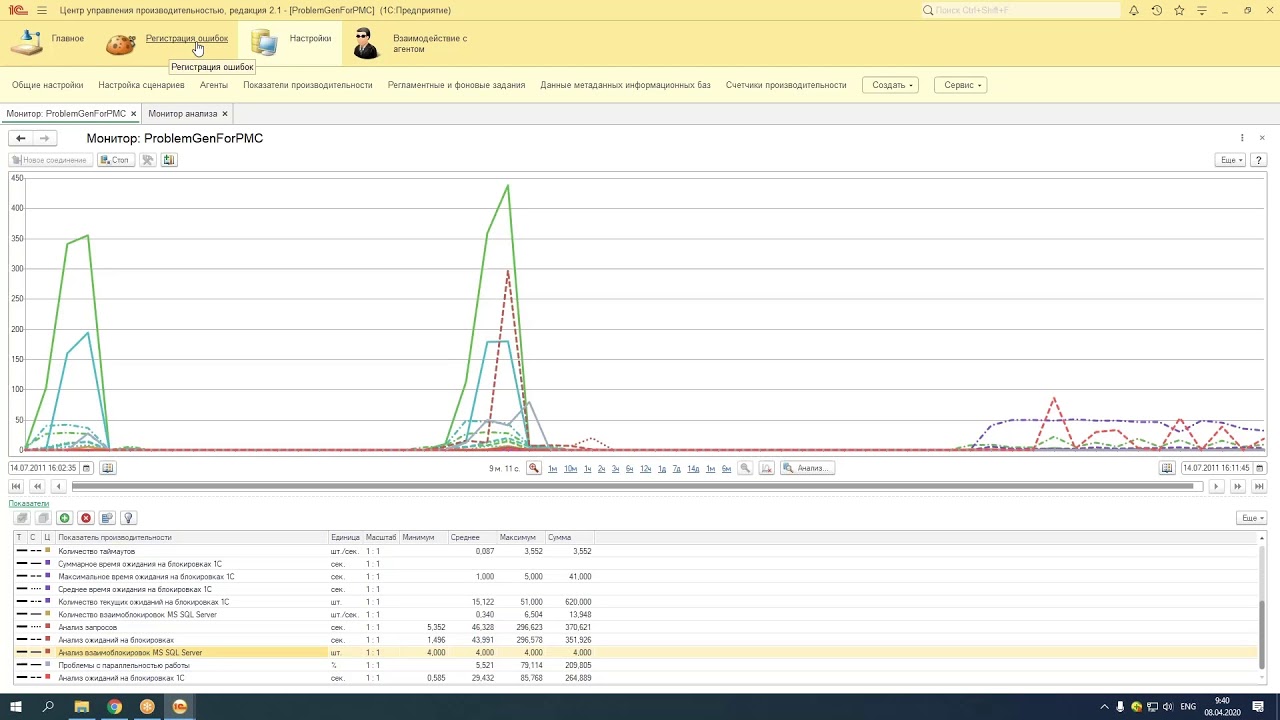
Task: Go forward with right arrow button
Action: pos(44,138)
